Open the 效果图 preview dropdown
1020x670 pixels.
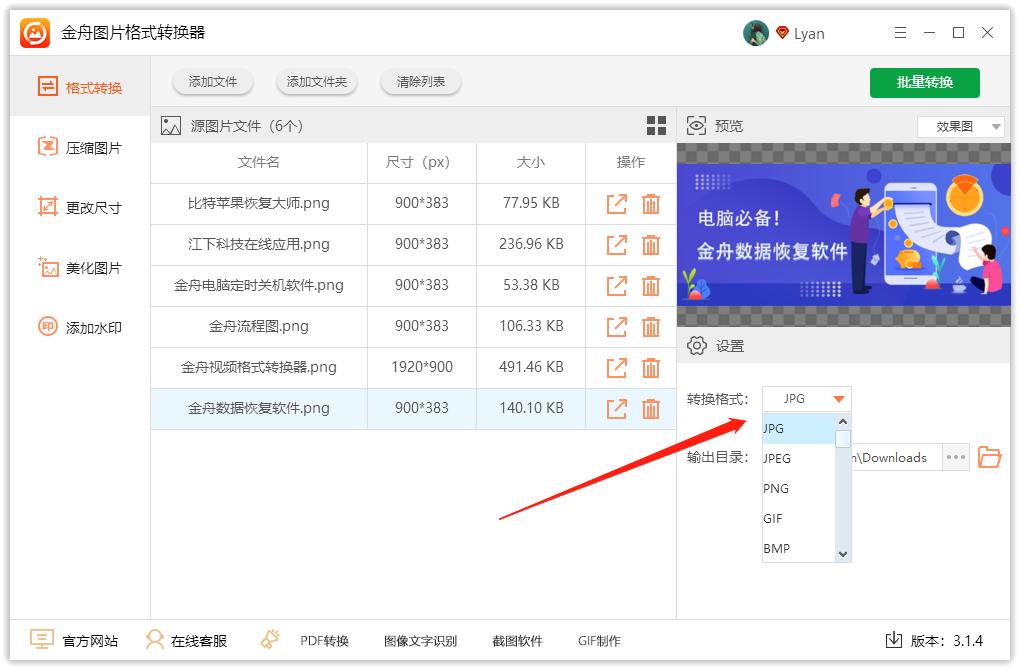click(x=961, y=126)
